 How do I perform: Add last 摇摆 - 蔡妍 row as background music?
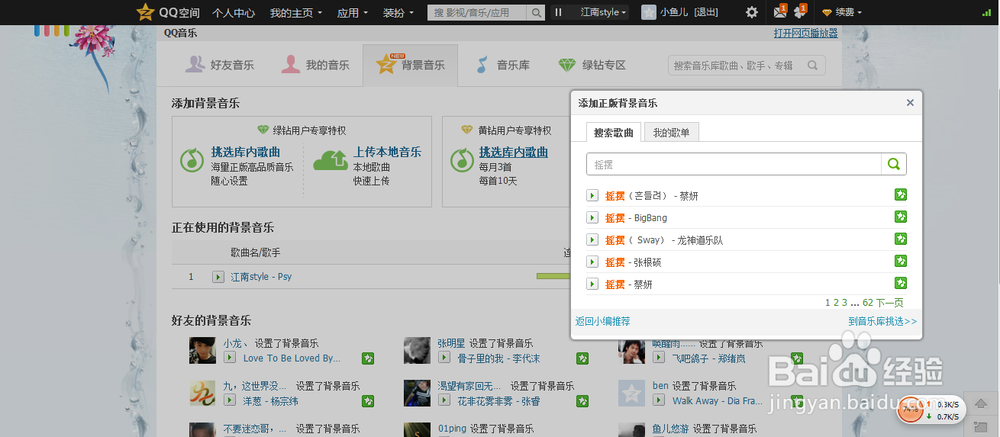tap(901, 283)
